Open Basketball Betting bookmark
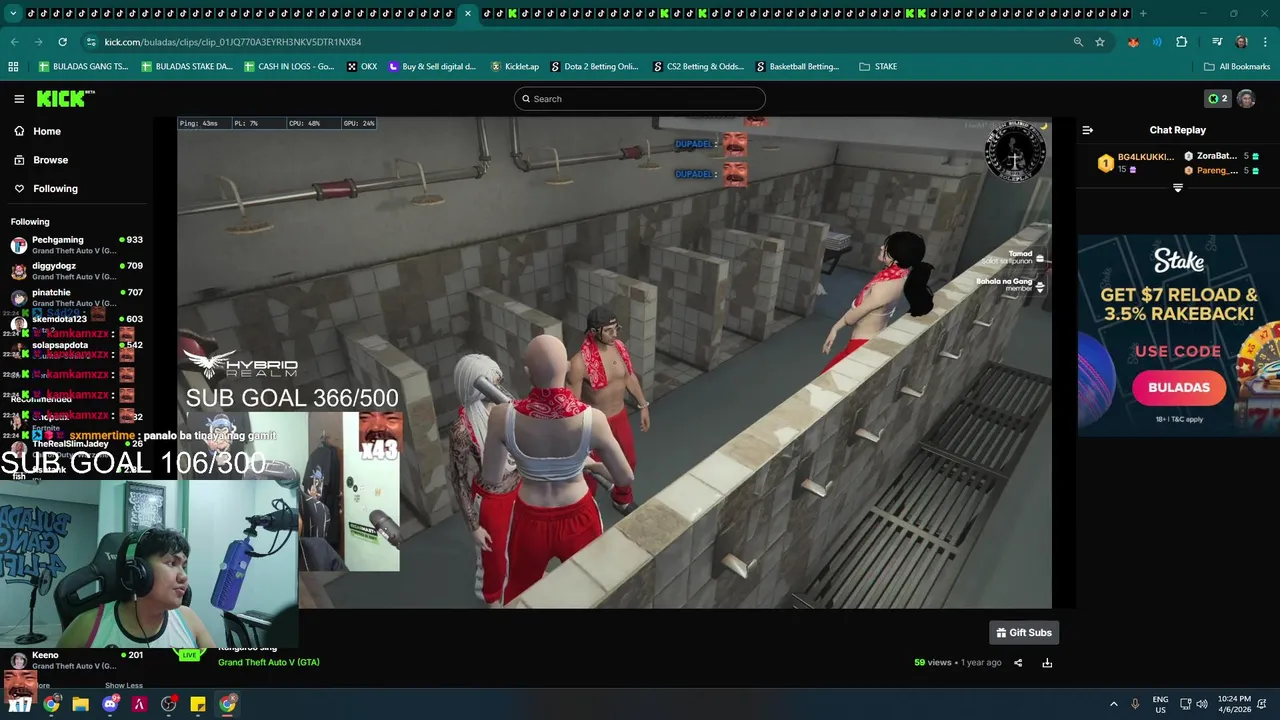 click(x=798, y=67)
